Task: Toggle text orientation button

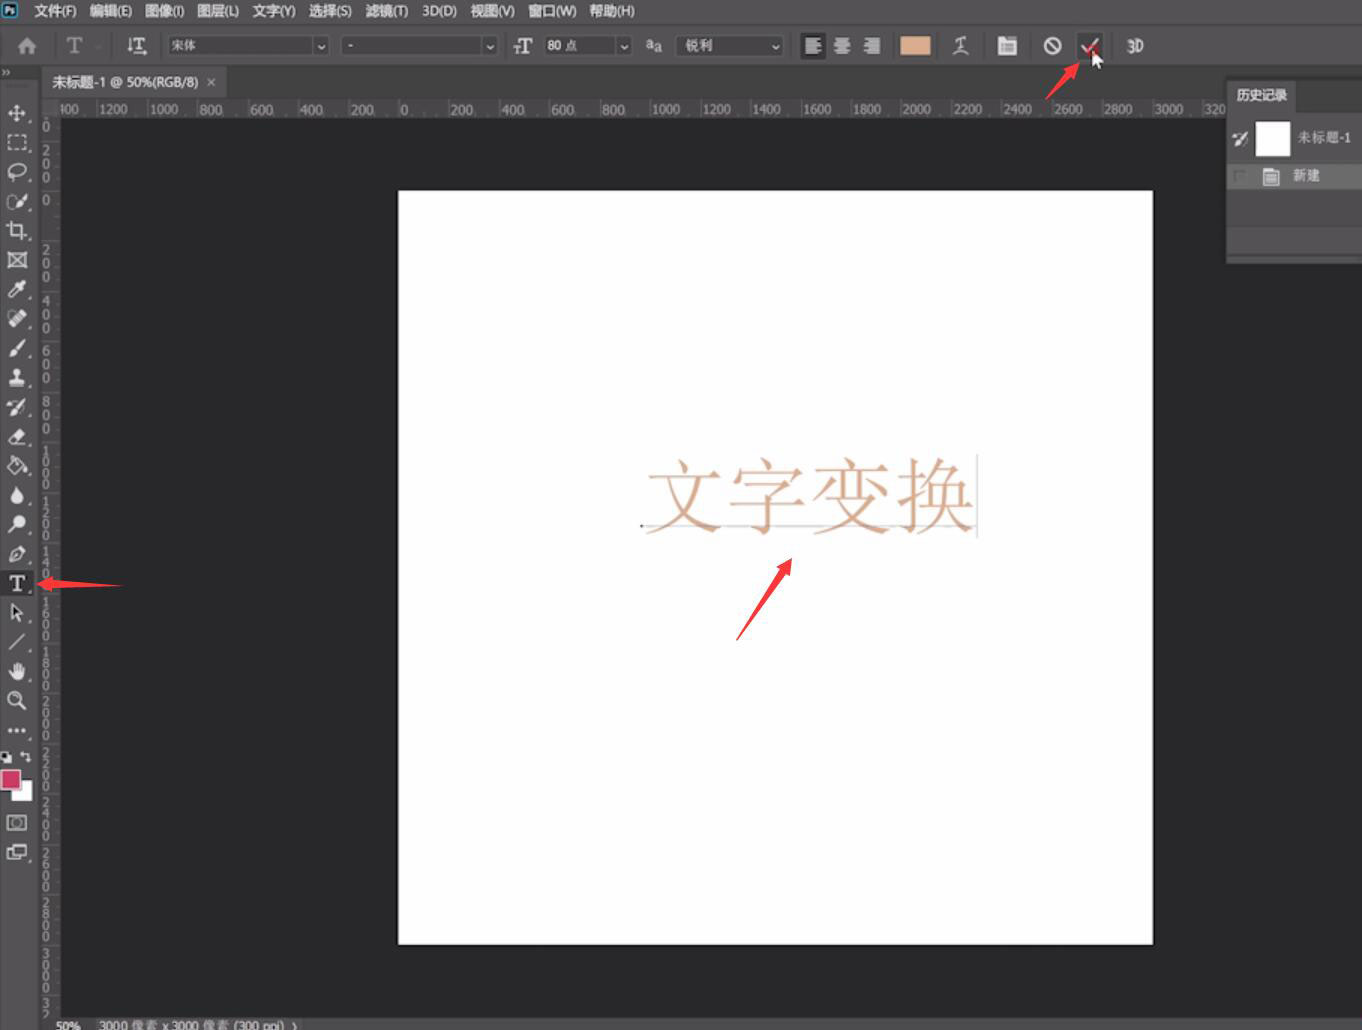Action: (137, 46)
